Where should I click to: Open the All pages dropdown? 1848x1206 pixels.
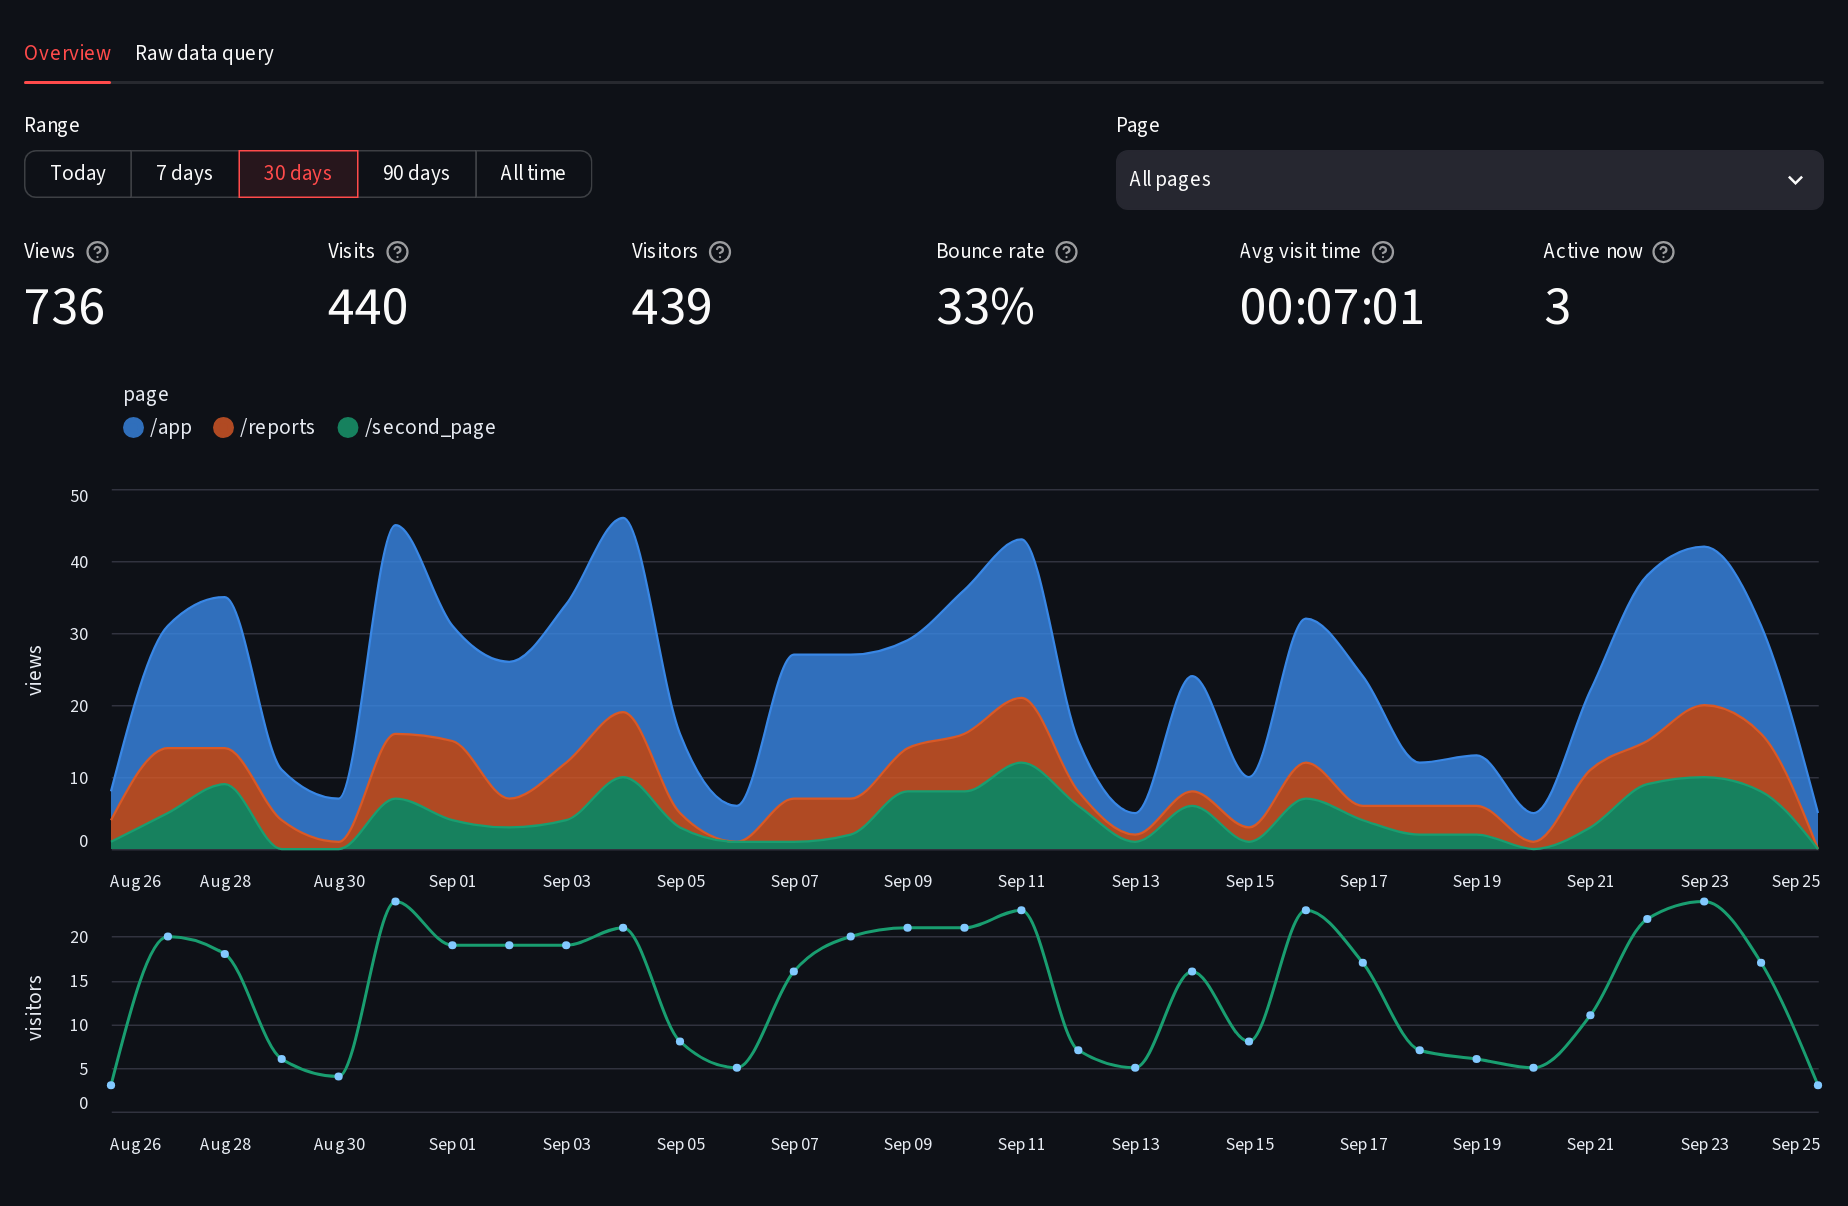[x=1469, y=180]
